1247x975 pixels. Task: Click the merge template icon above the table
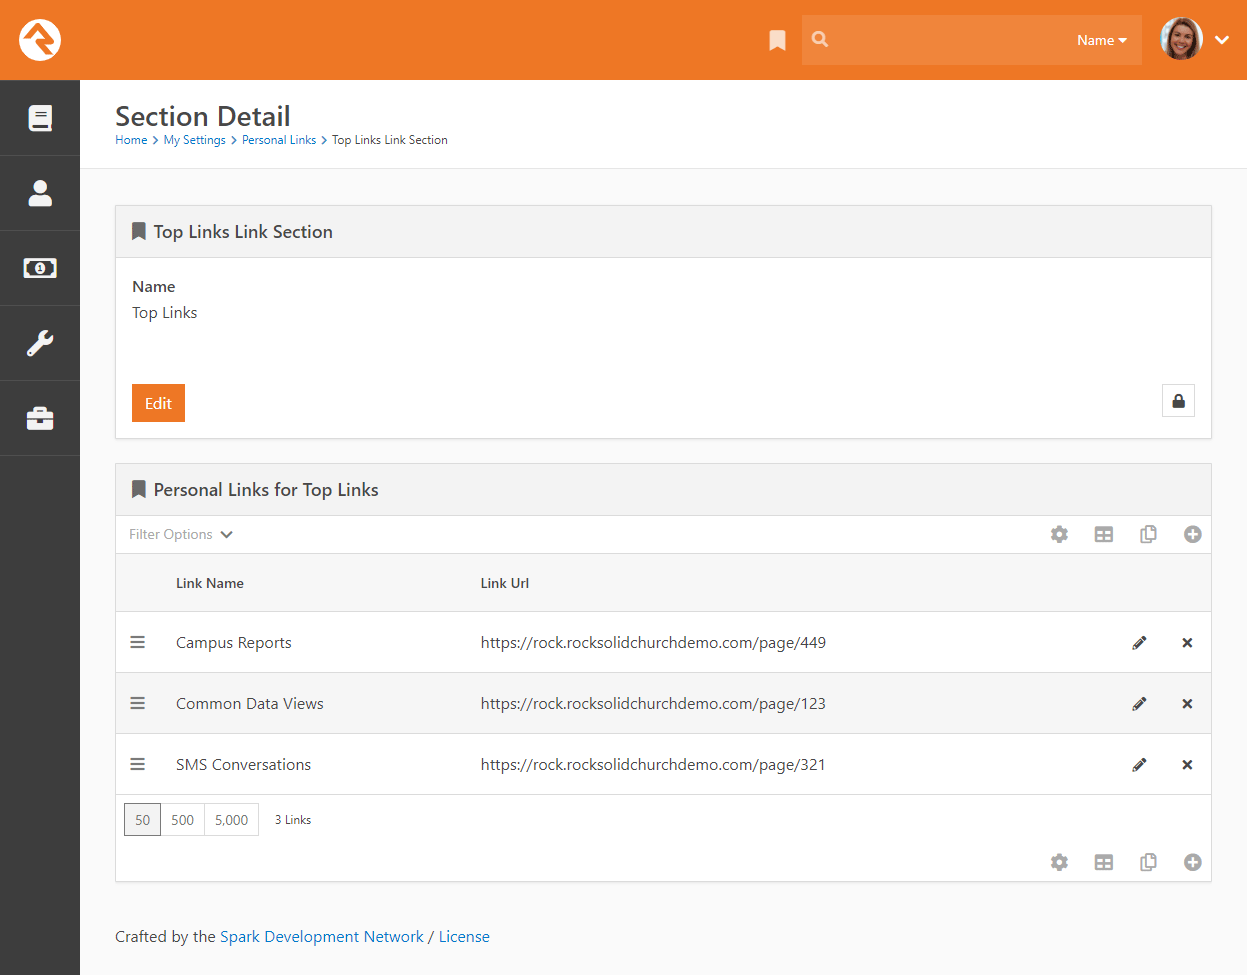point(1148,535)
